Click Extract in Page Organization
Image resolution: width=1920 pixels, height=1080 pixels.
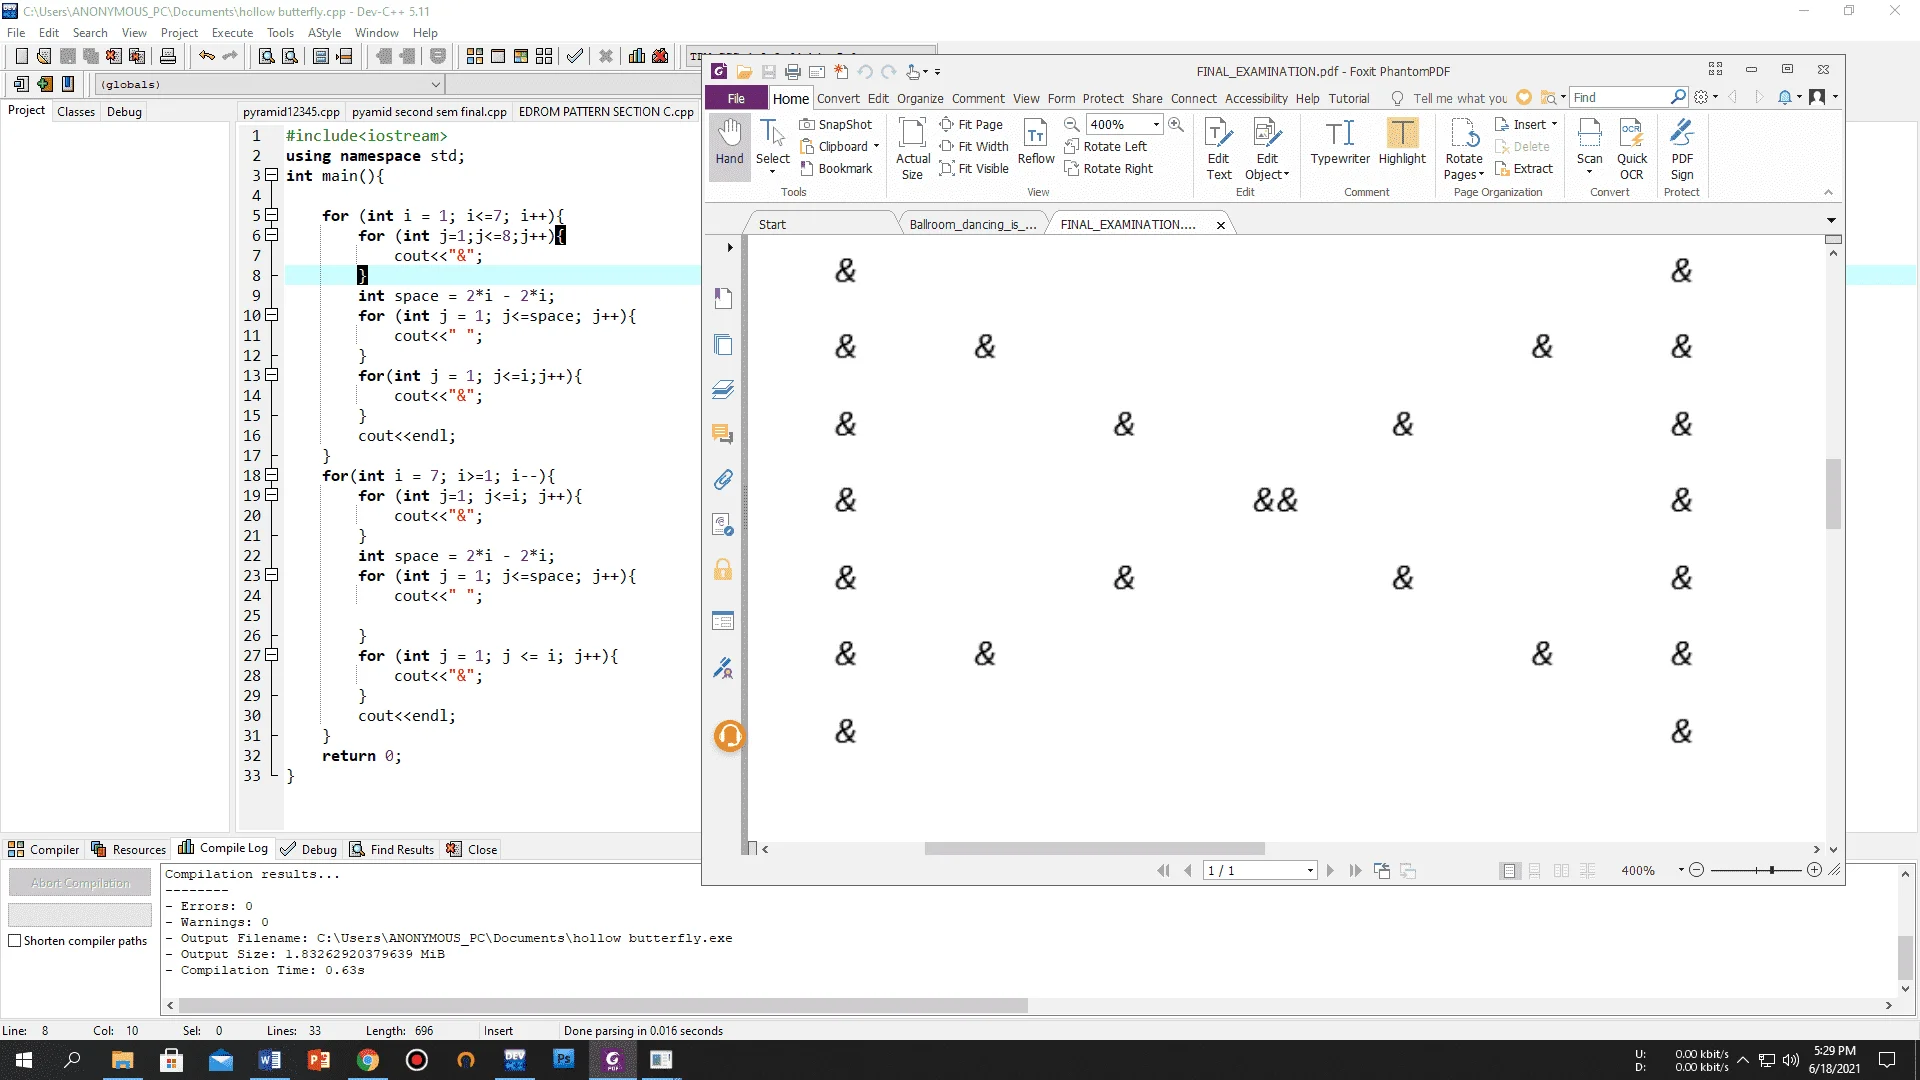(x=1524, y=168)
